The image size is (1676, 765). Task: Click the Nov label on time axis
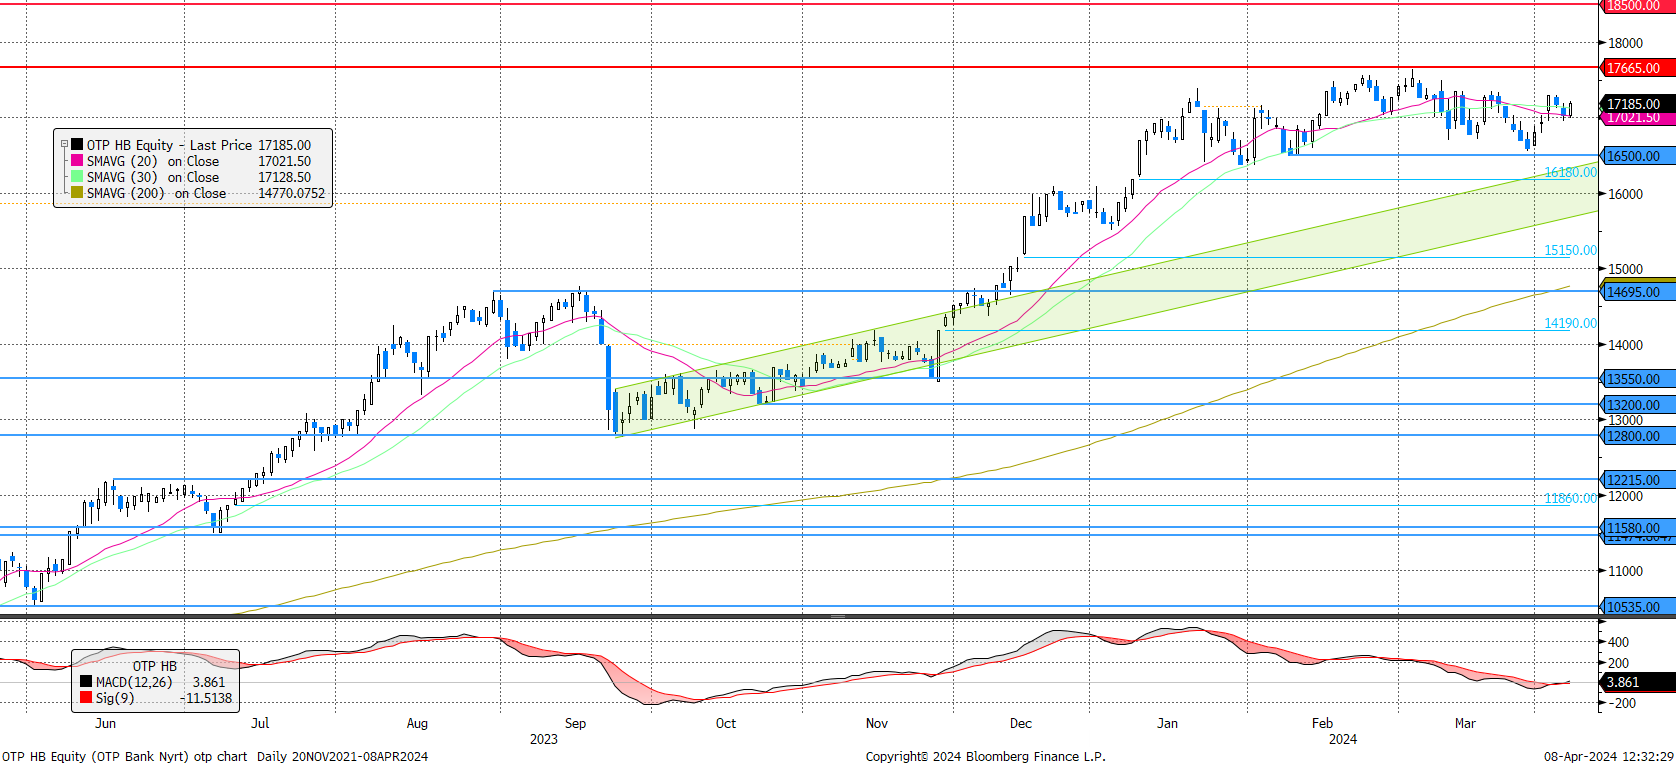[x=877, y=723]
